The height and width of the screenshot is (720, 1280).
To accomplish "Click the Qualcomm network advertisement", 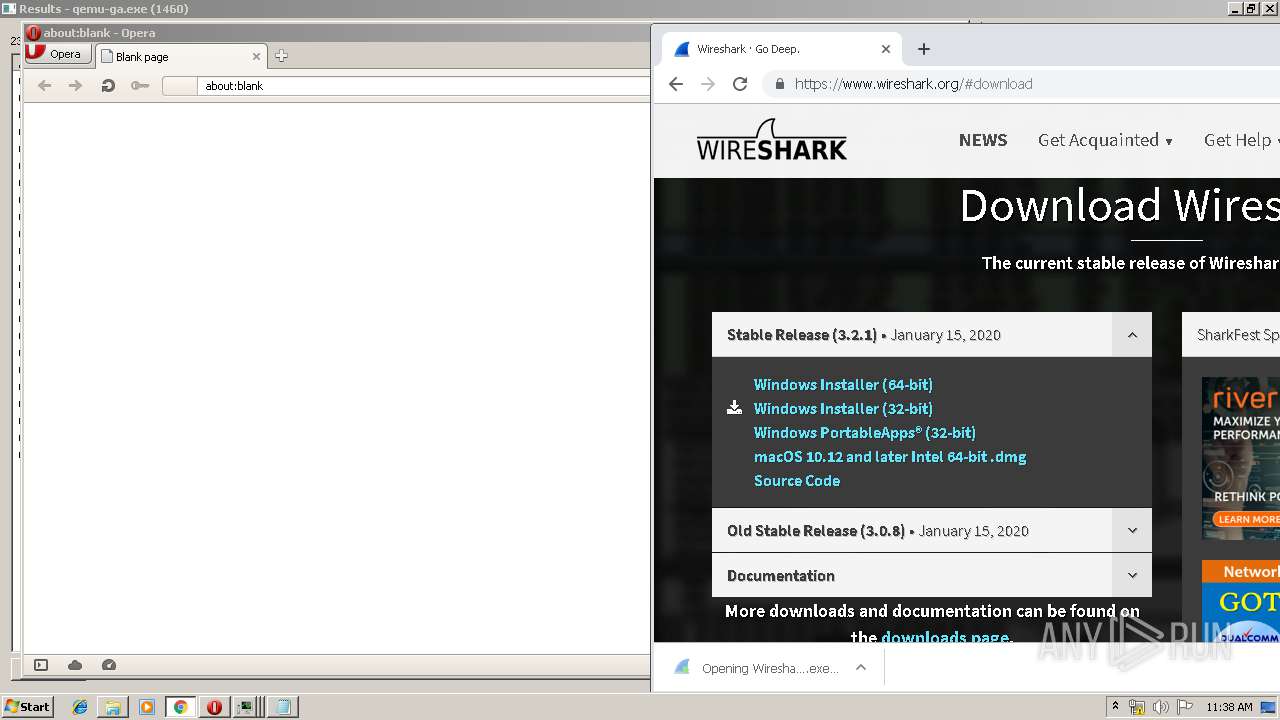I will point(1240,602).
